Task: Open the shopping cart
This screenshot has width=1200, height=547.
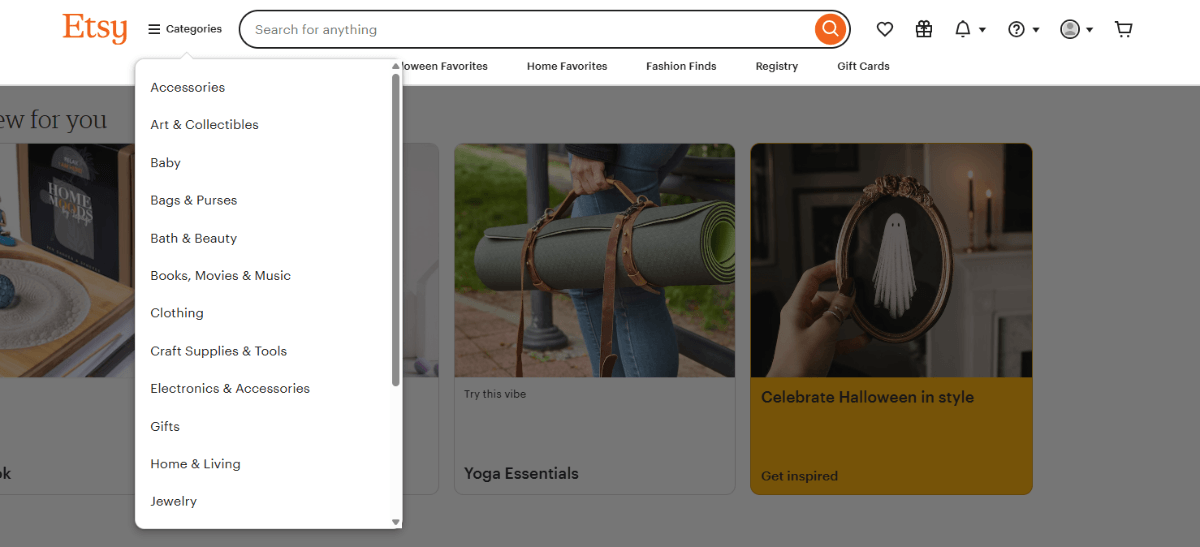Action: click(x=1124, y=29)
